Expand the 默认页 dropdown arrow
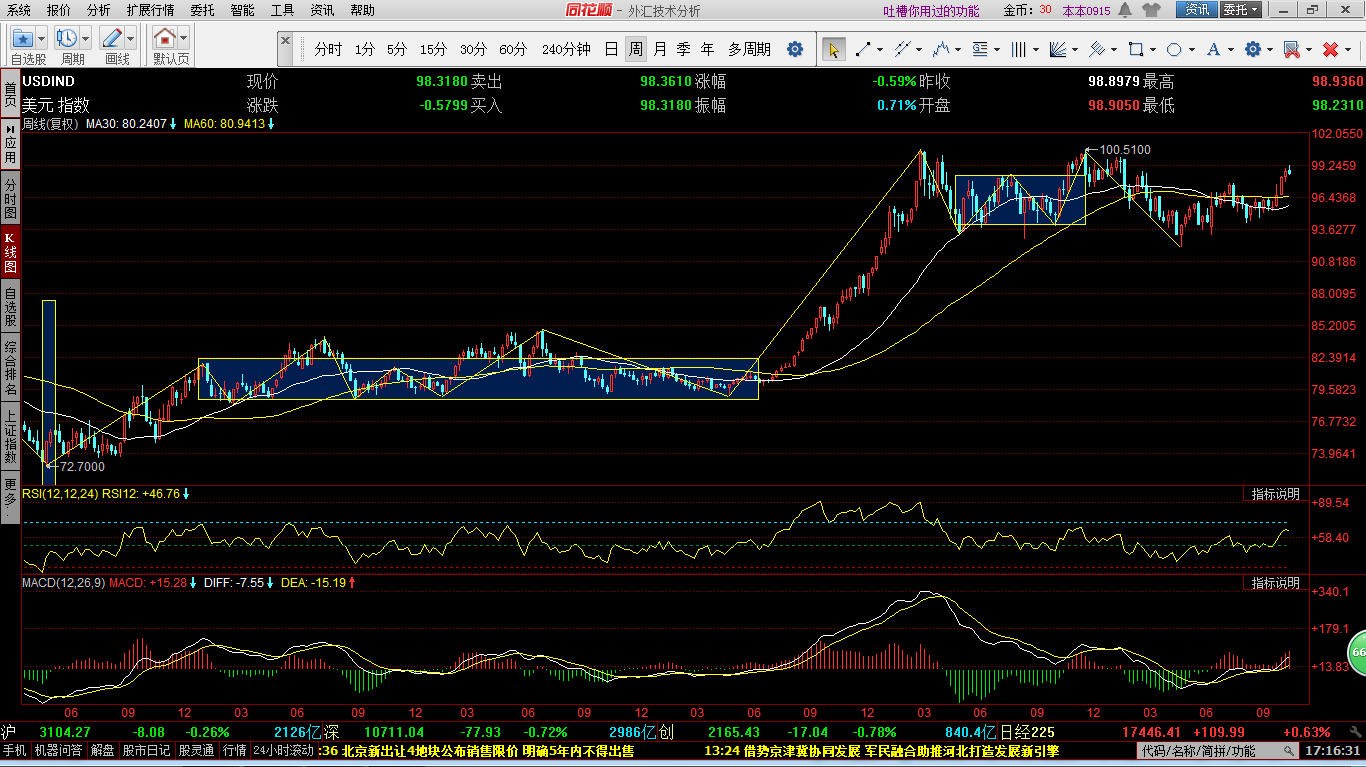 [184, 38]
